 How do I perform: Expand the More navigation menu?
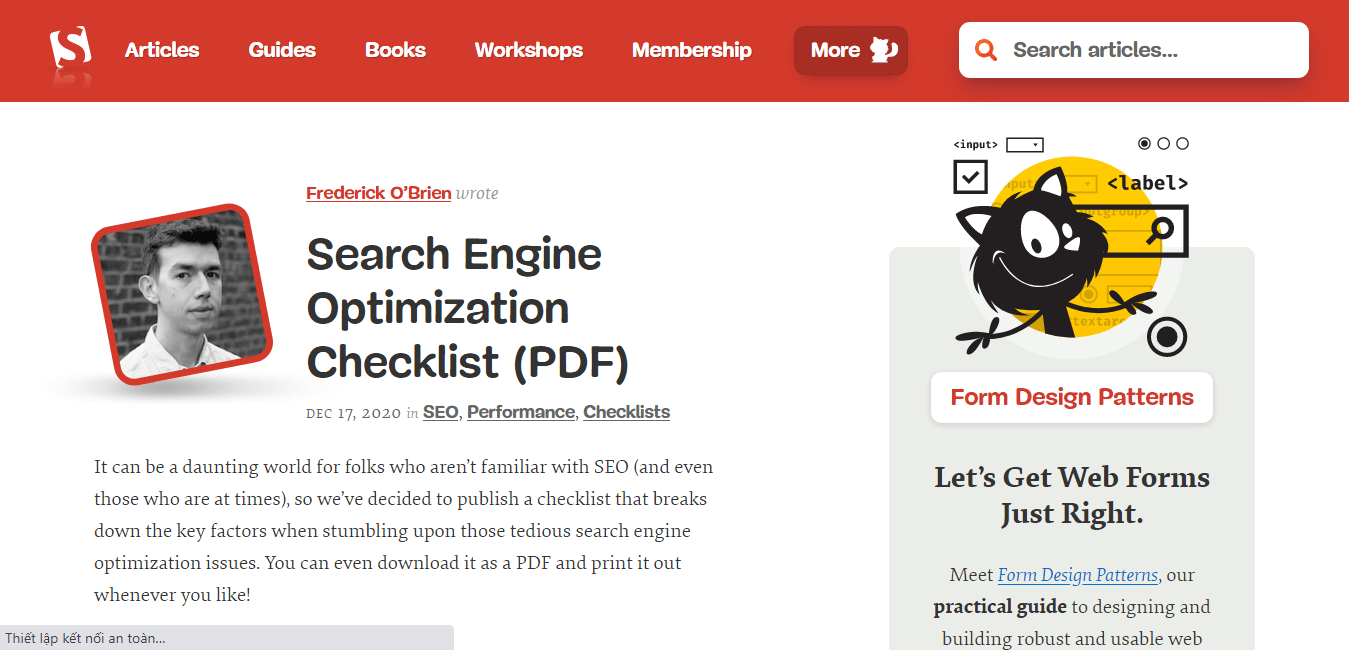850,50
